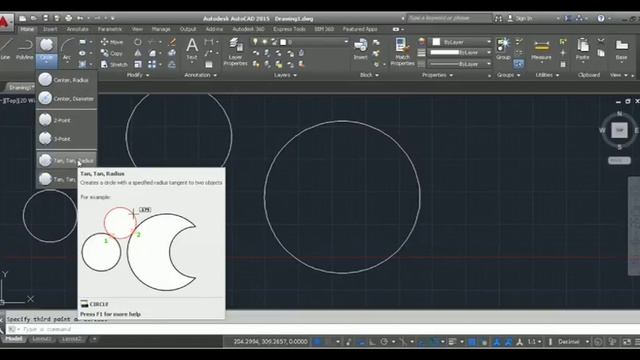Screen dimensions: 640x360
Task: Click the Dimension tool in Annotation panel
Action: pos(209,42)
